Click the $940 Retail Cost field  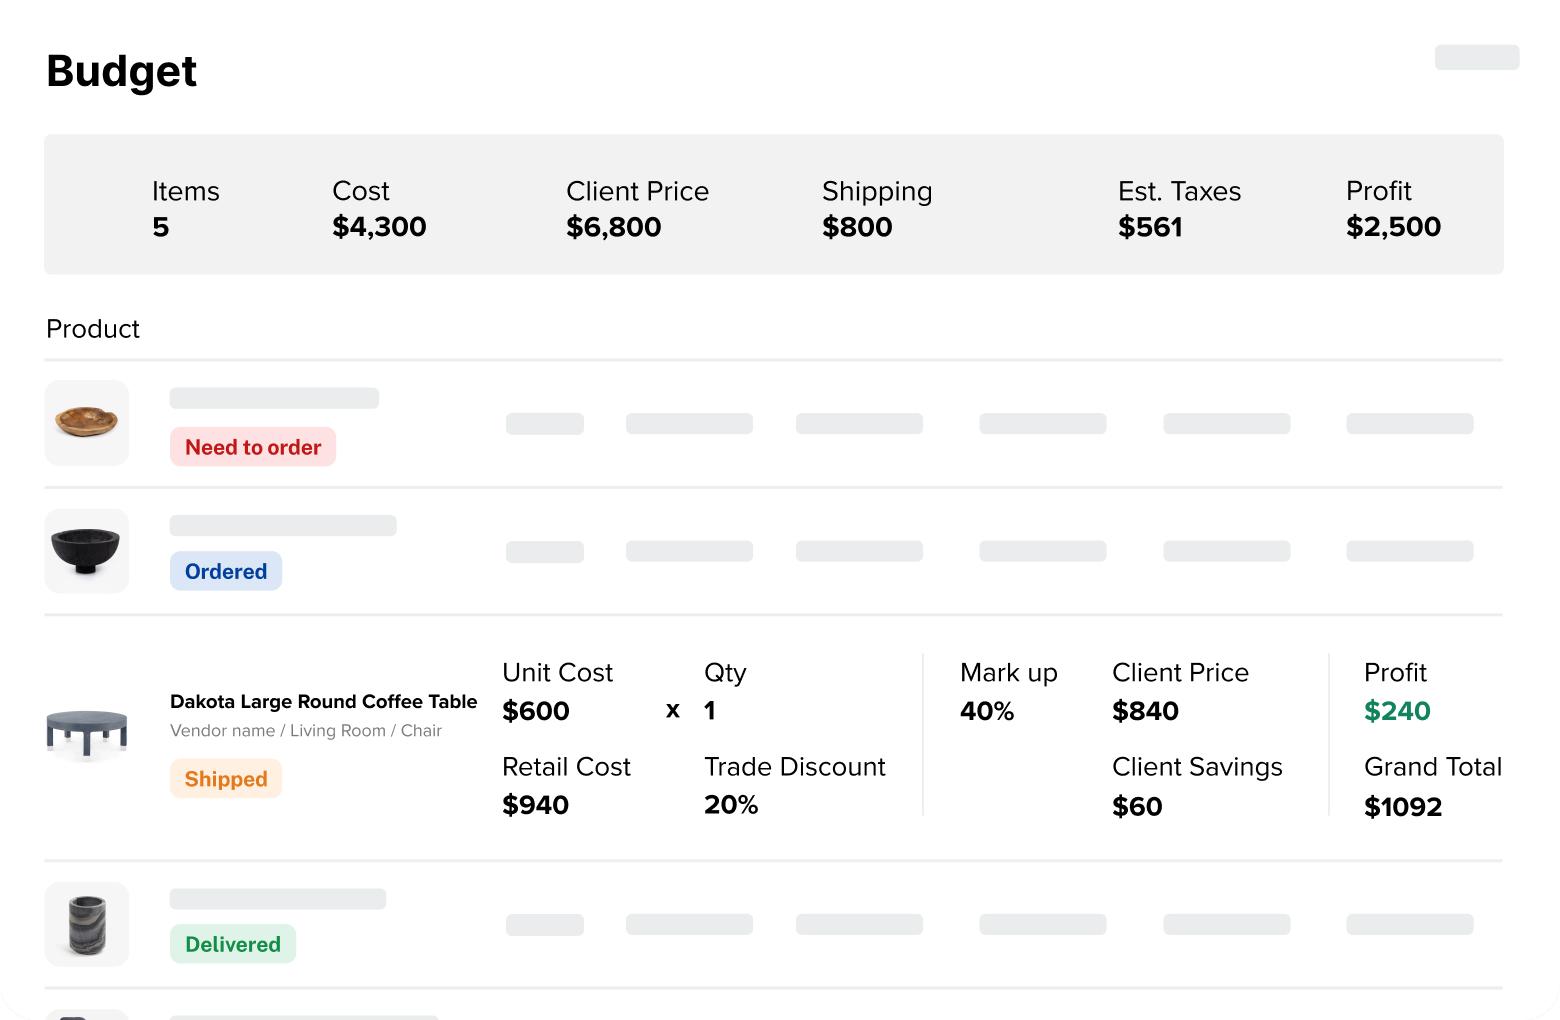(536, 805)
